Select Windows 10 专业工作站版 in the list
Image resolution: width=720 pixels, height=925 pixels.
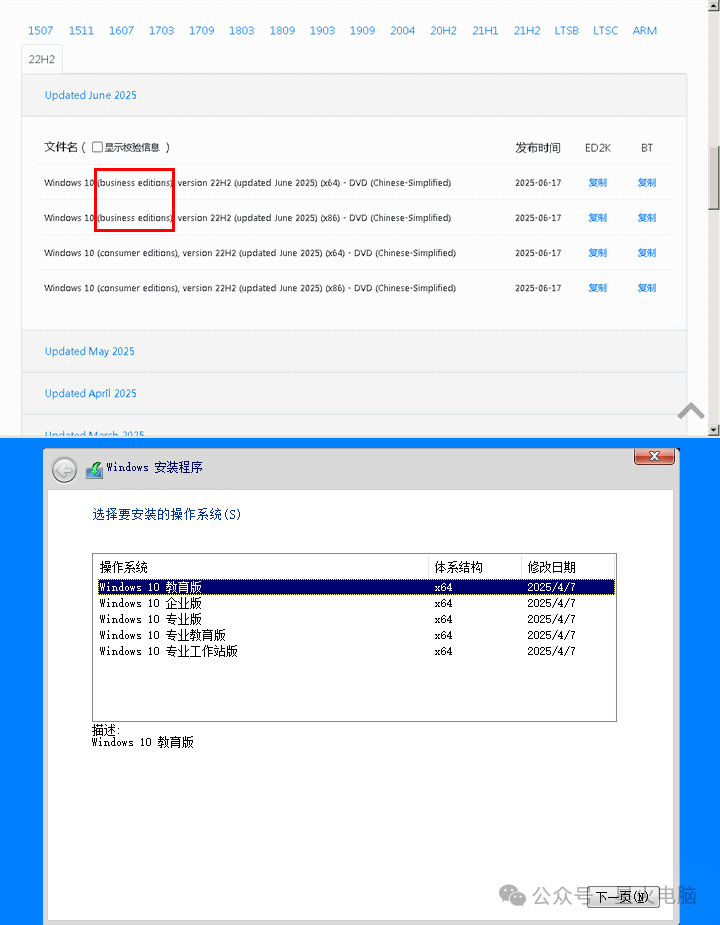point(356,651)
